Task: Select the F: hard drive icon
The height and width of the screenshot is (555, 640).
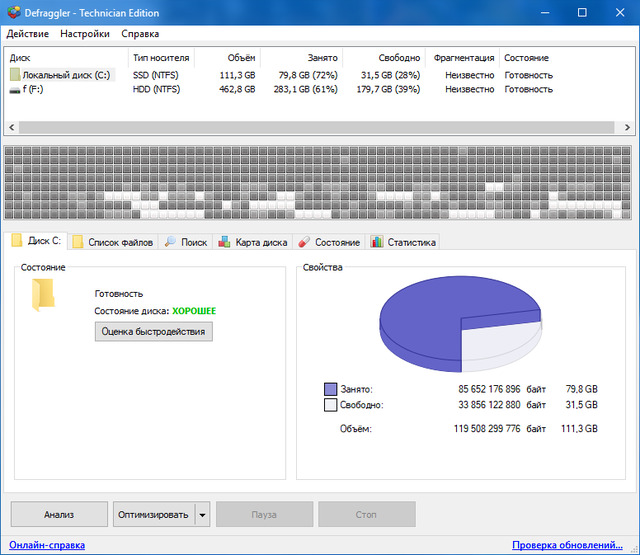Action: coord(14,90)
